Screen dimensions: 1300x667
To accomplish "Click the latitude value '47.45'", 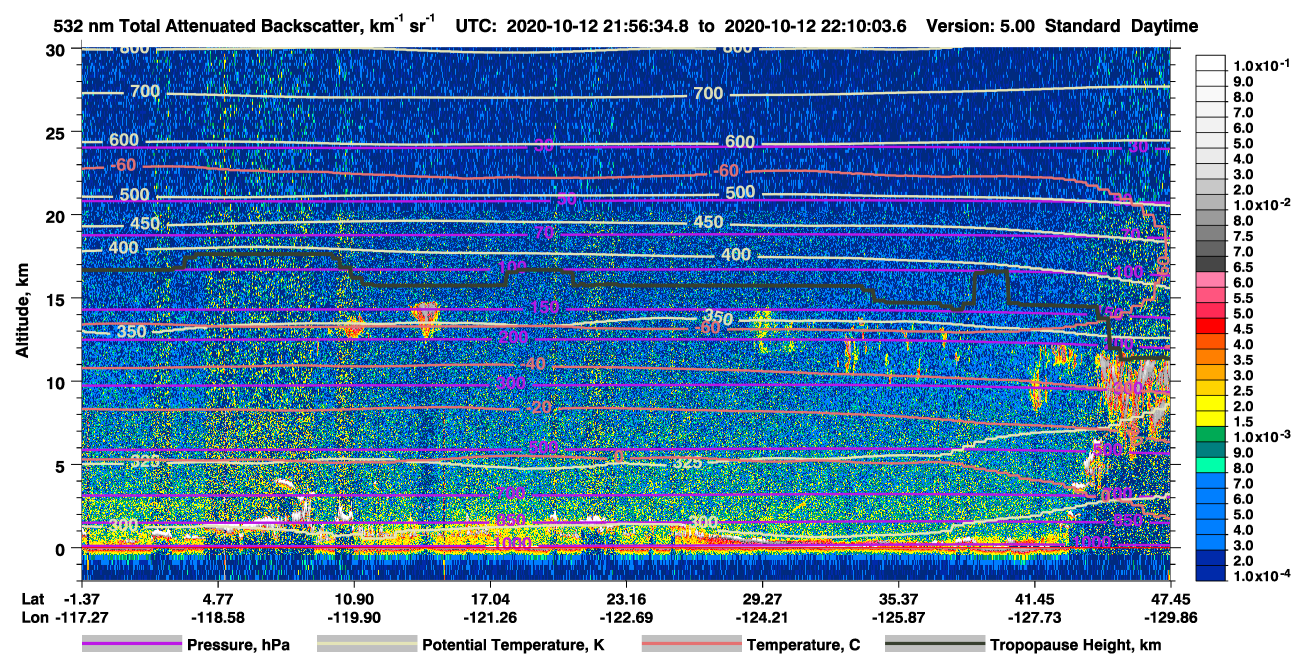I will point(1170,598).
